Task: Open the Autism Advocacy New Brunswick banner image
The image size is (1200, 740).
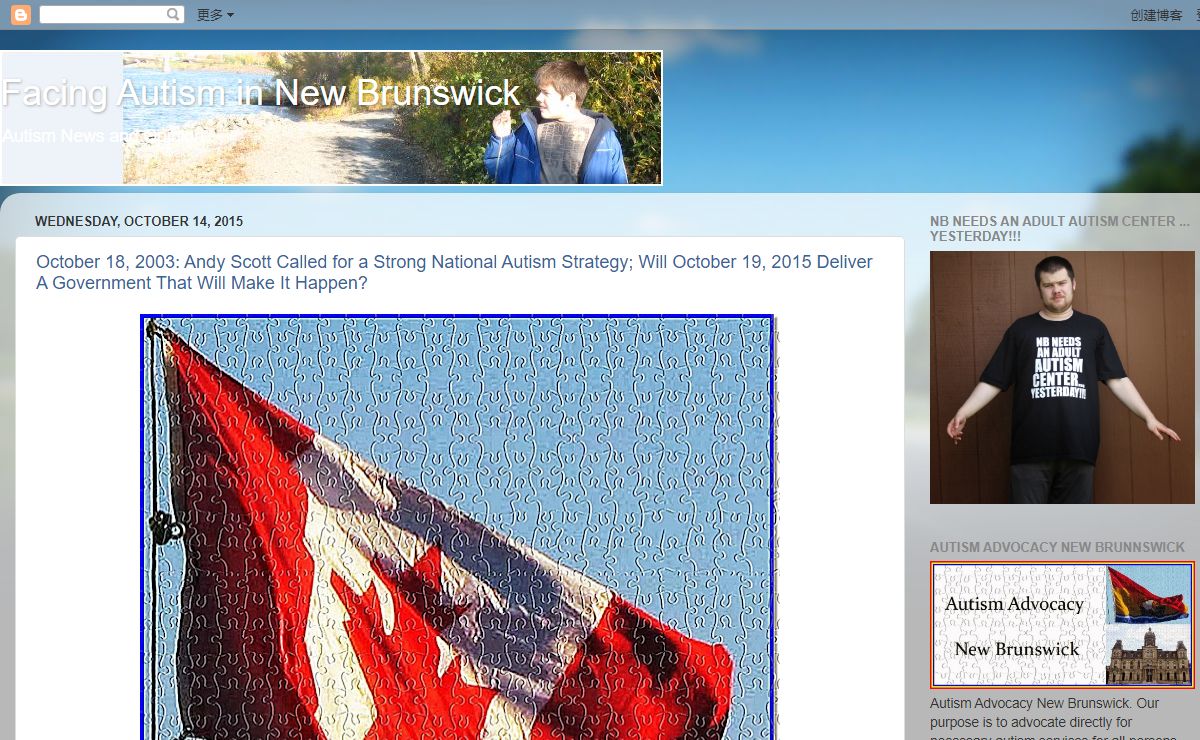Action: pos(1062,625)
